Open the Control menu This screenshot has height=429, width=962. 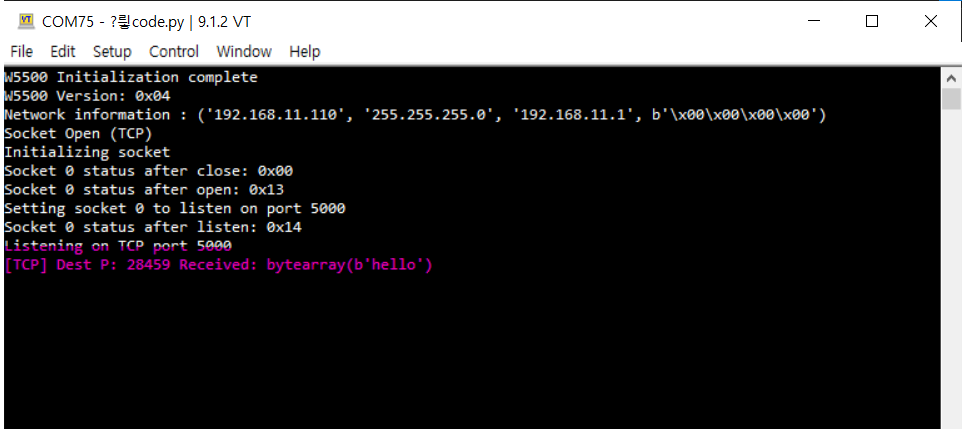tap(174, 52)
